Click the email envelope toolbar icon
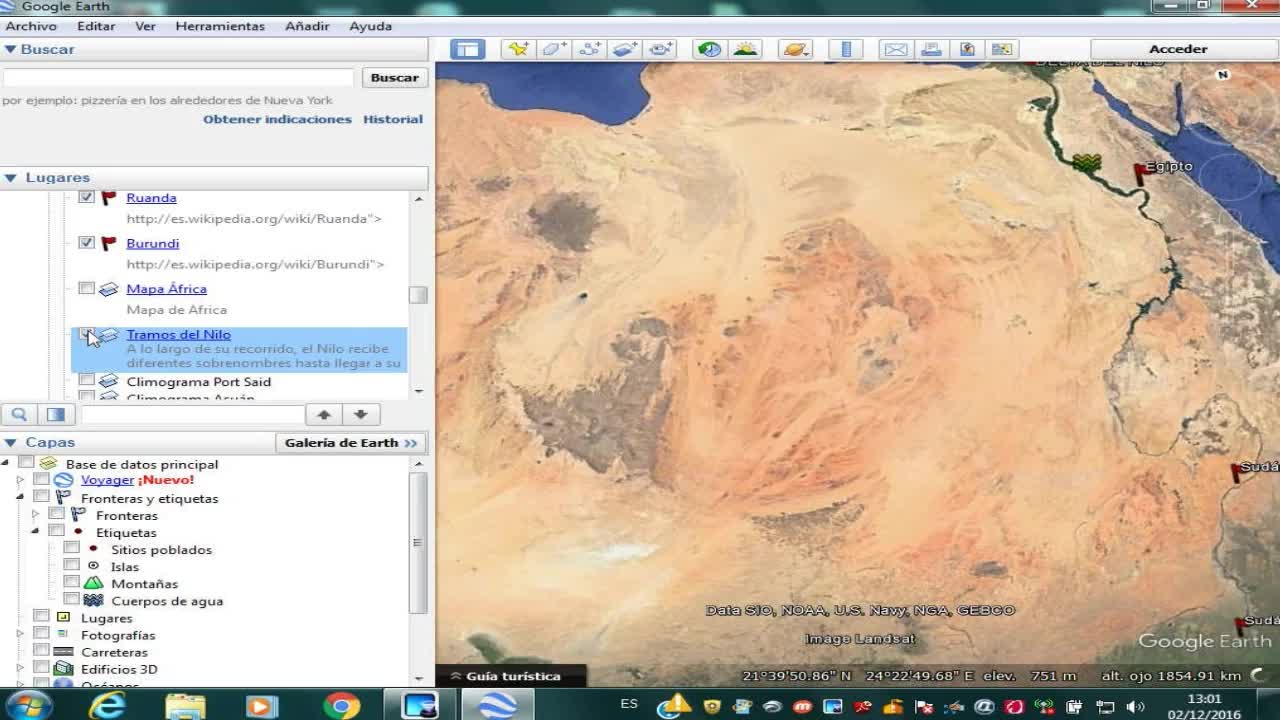 pyautogui.click(x=896, y=49)
